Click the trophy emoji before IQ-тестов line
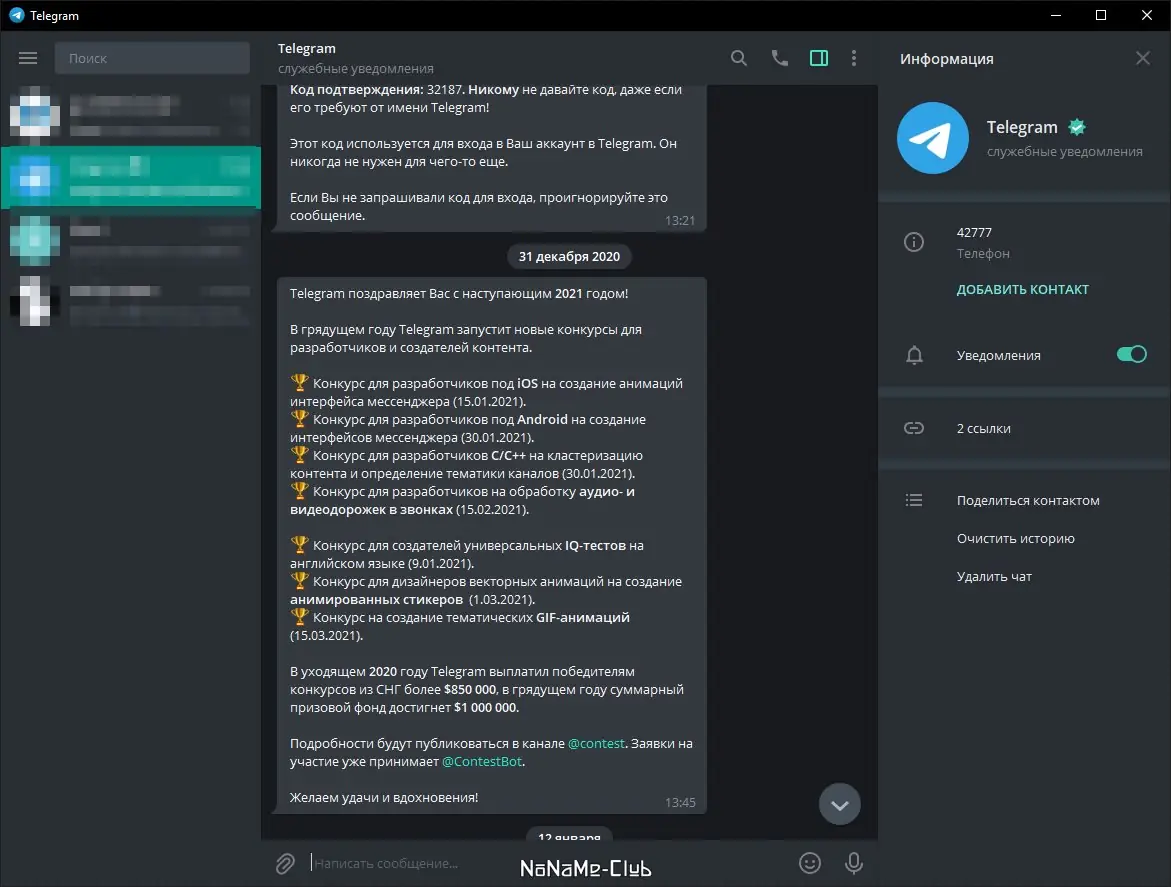 tap(299, 545)
